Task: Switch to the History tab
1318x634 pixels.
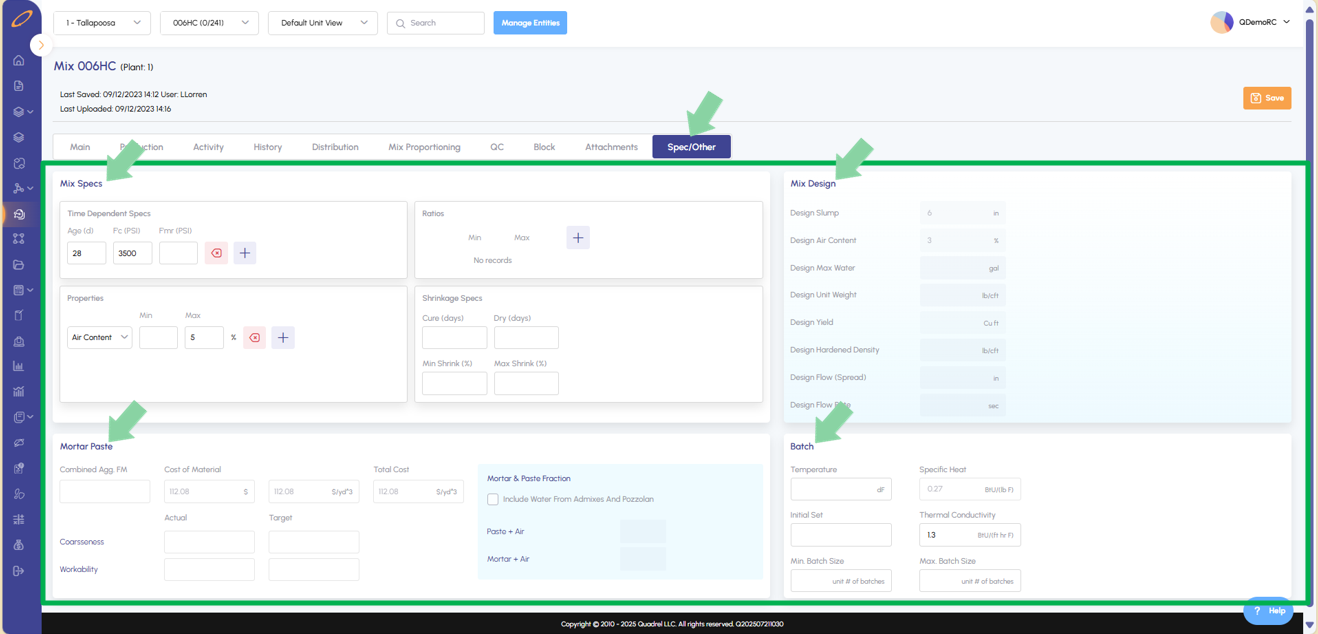Action: click(x=268, y=147)
